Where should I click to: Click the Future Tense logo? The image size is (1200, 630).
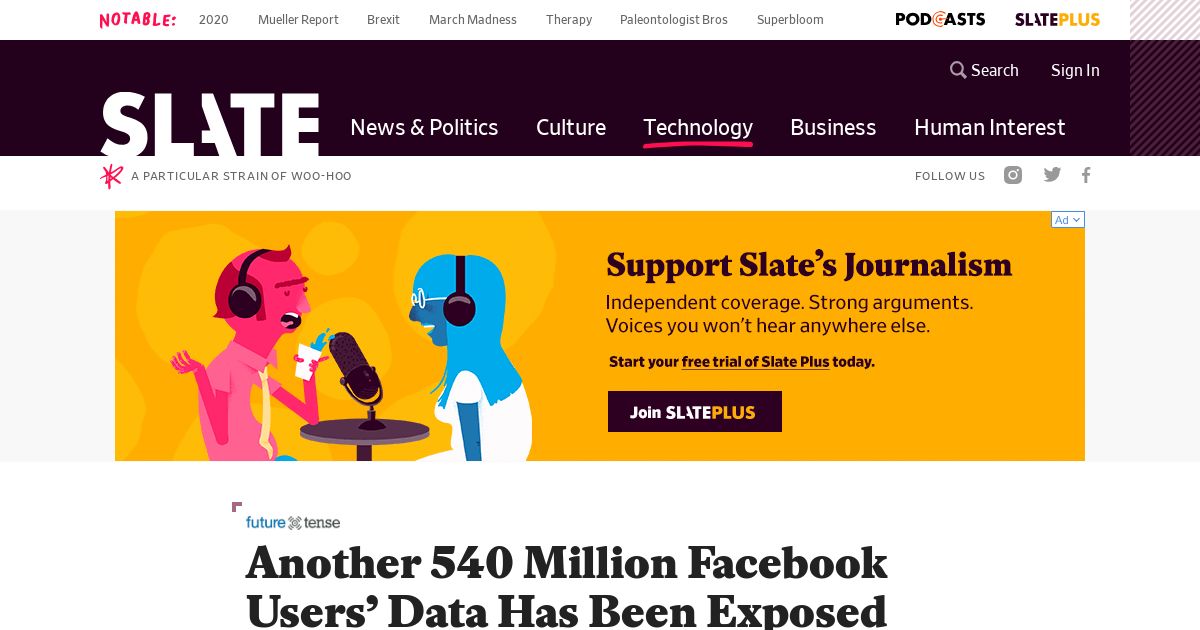pyautogui.click(x=293, y=522)
